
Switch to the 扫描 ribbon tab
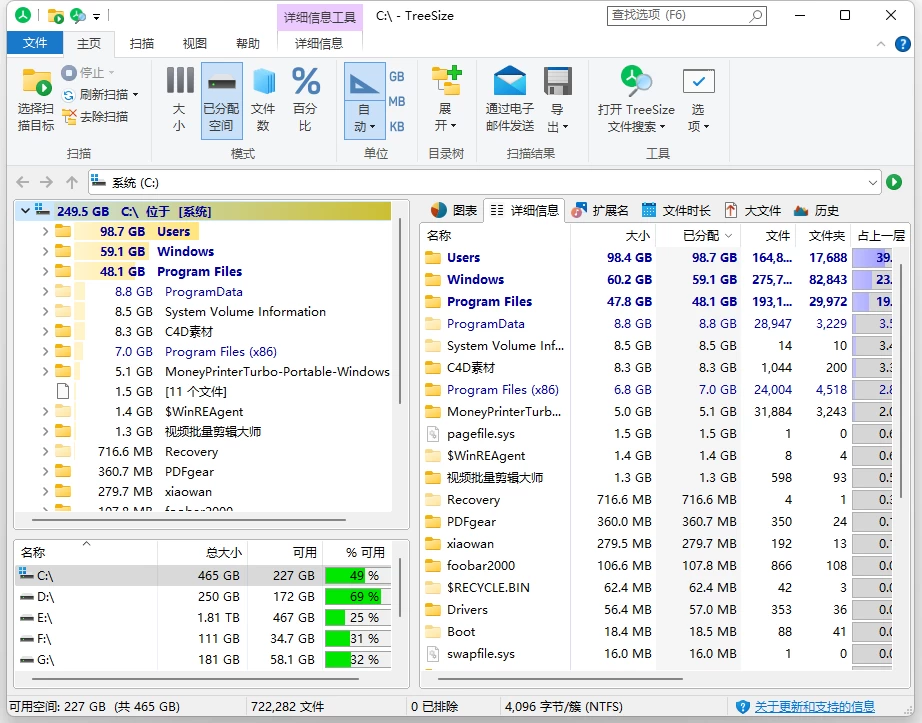pos(141,42)
